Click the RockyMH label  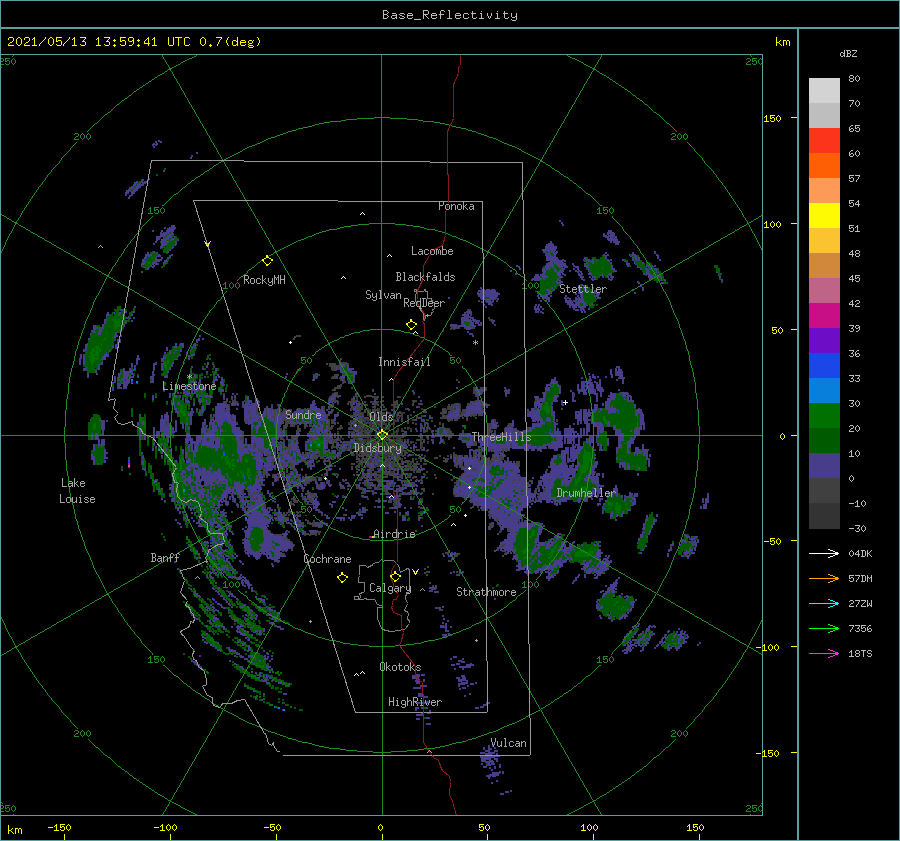[x=264, y=280]
